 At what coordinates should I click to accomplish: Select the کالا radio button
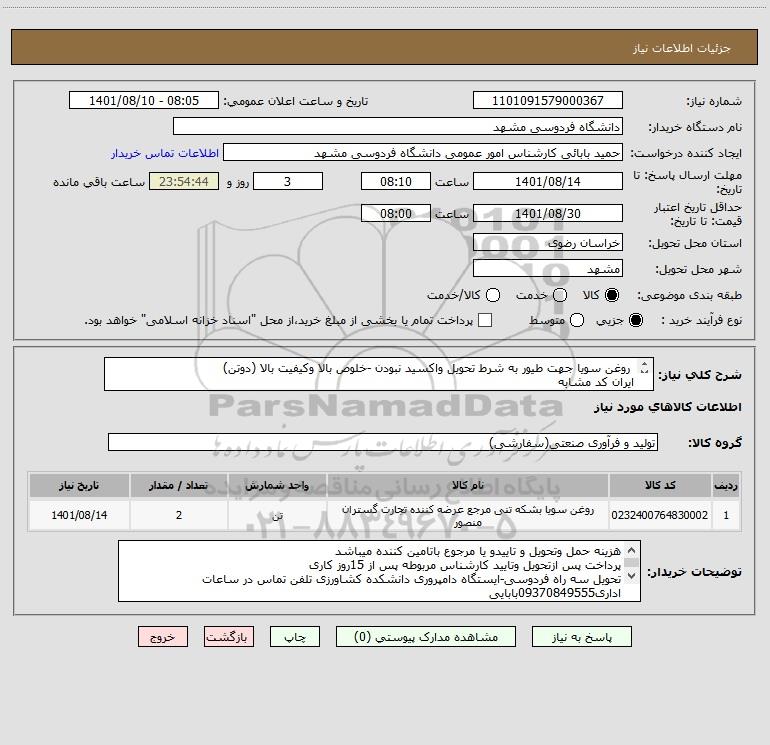tap(612, 295)
